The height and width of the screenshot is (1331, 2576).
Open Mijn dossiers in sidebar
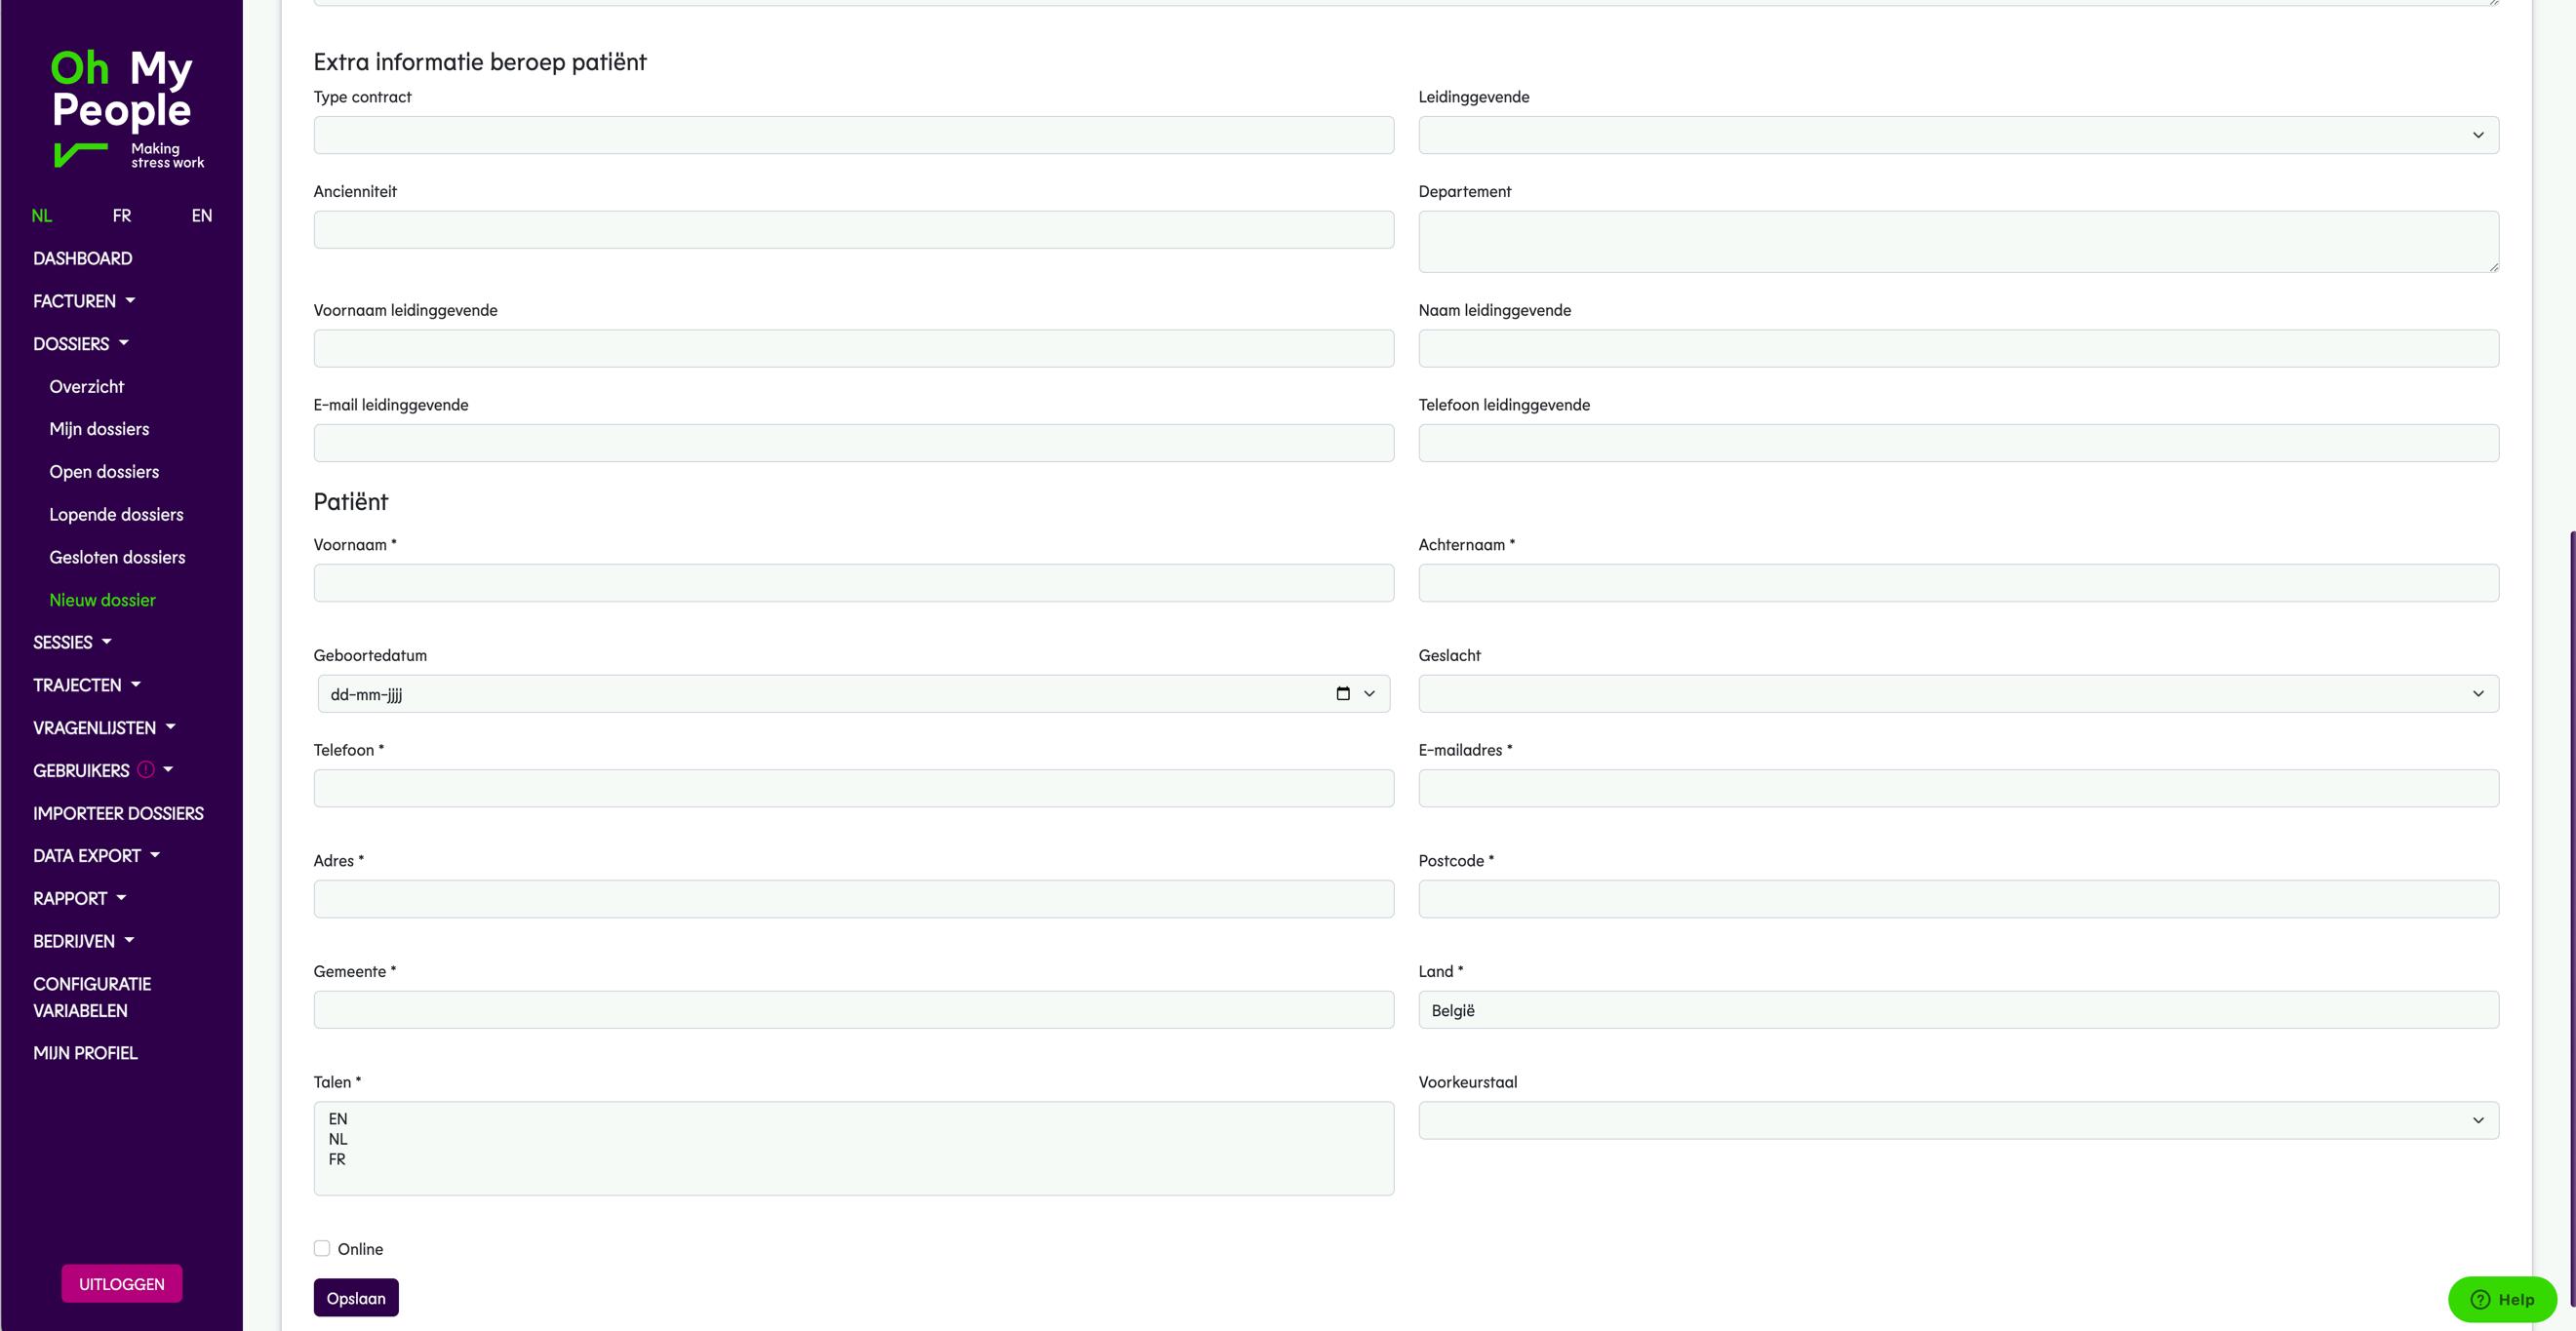click(99, 429)
